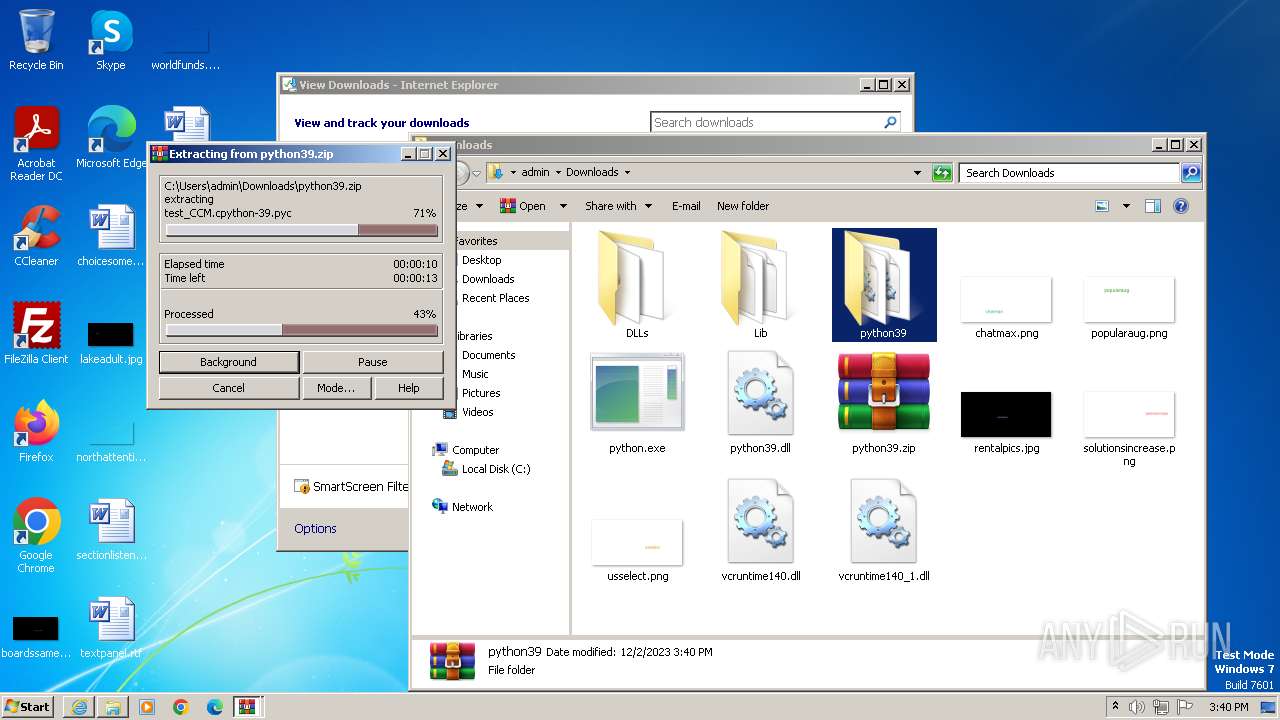Click WinRAR taskbar button
Viewport: 1280px width, 720px height.
[x=247, y=707]
